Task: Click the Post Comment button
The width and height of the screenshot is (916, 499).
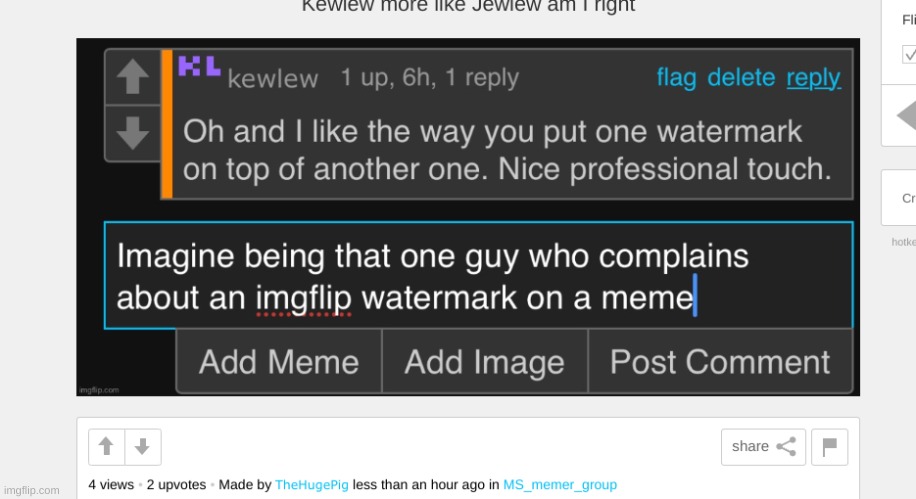Action: click(x=720, y=362)
